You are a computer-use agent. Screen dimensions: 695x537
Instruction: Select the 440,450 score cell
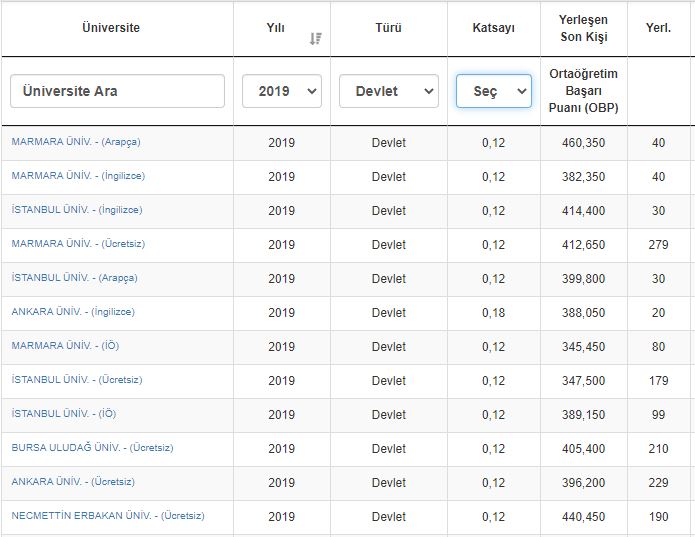click(583, 517)
